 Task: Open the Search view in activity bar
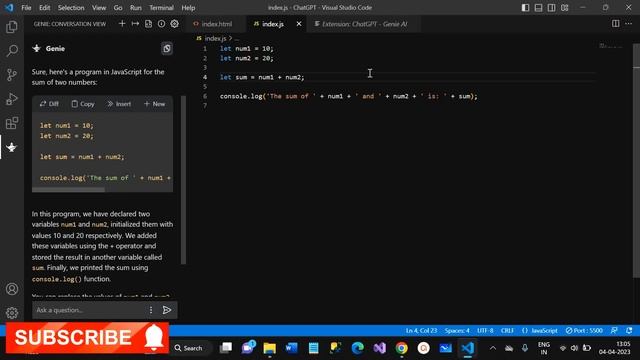click(12, 51)
